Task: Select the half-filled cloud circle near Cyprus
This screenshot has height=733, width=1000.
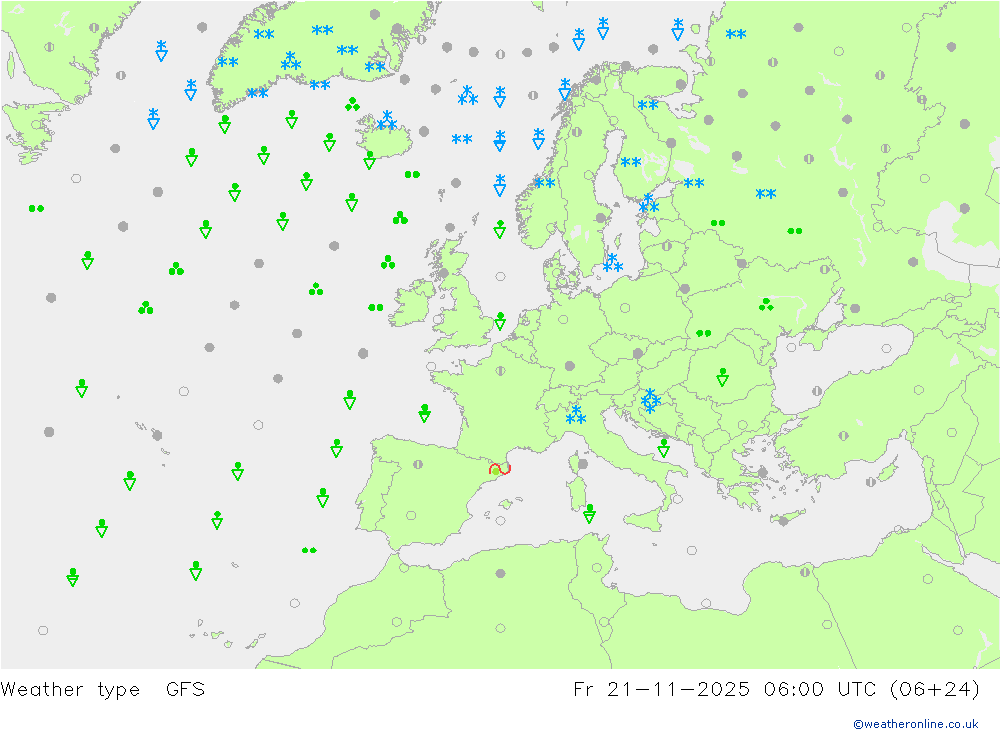Action: point(871,482)
